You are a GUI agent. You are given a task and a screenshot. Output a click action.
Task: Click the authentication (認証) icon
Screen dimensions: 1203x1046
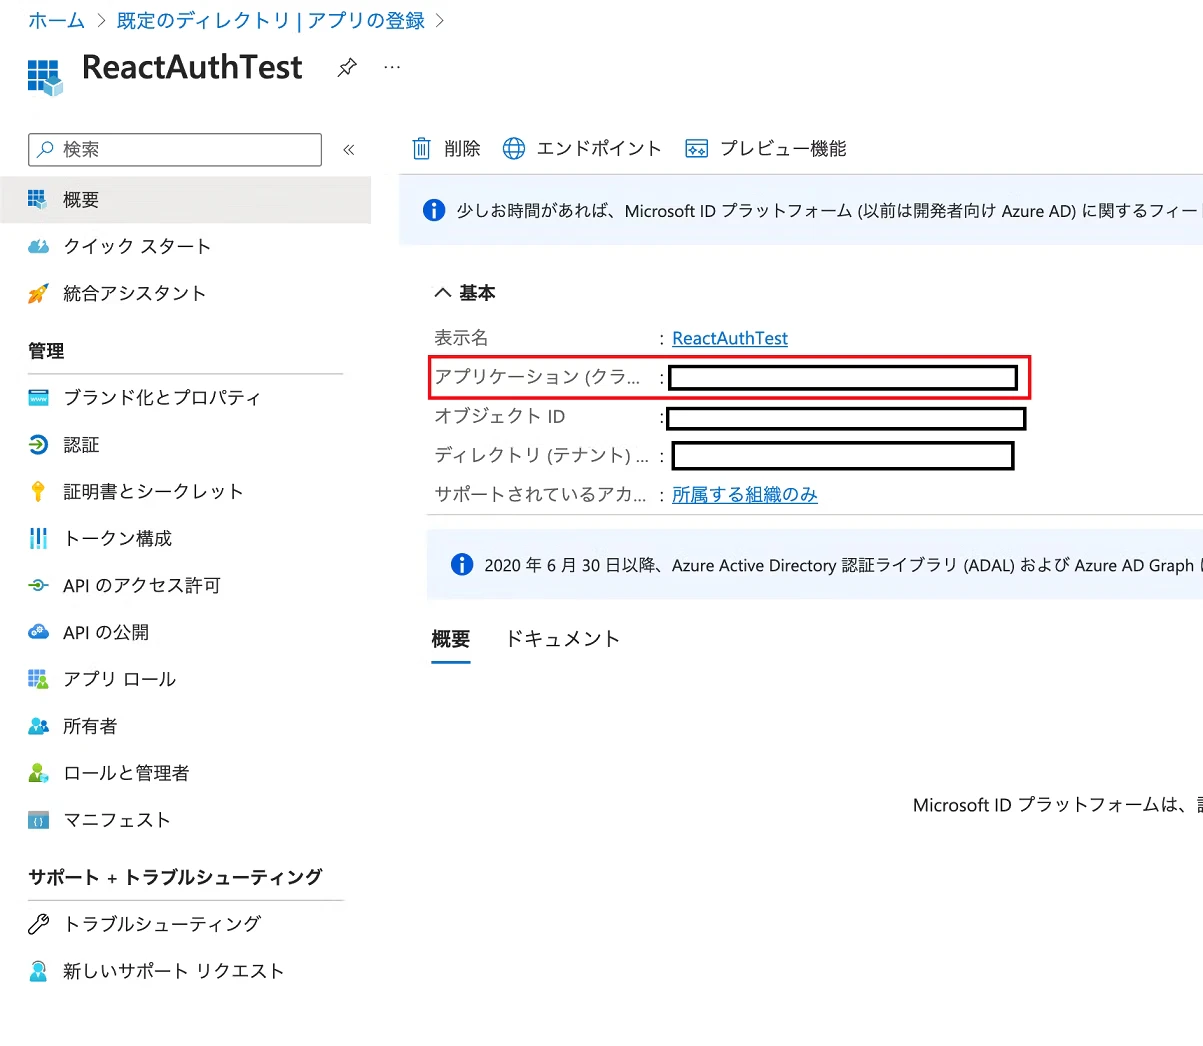click(38, 444)
